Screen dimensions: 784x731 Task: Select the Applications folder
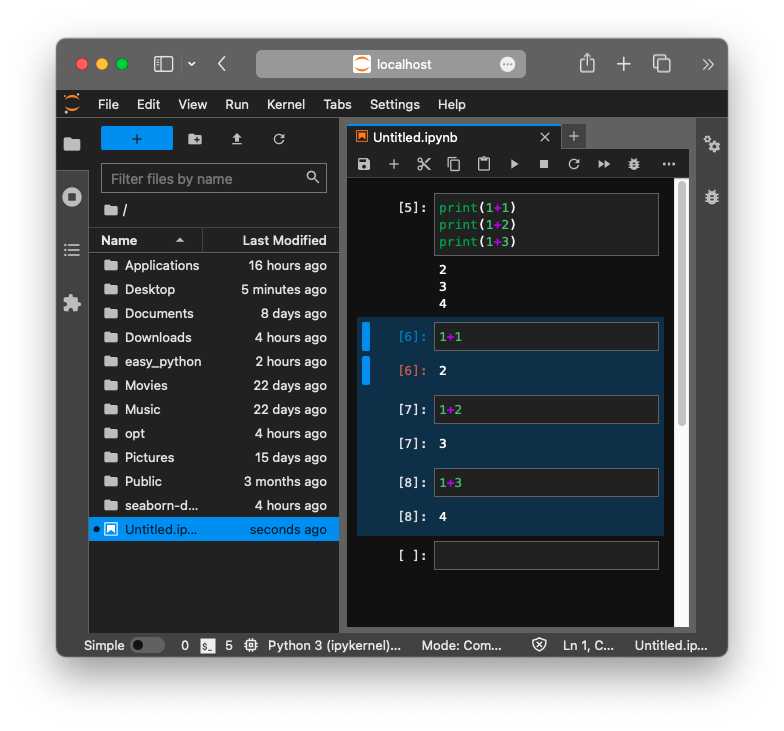(x=214, y=266)
